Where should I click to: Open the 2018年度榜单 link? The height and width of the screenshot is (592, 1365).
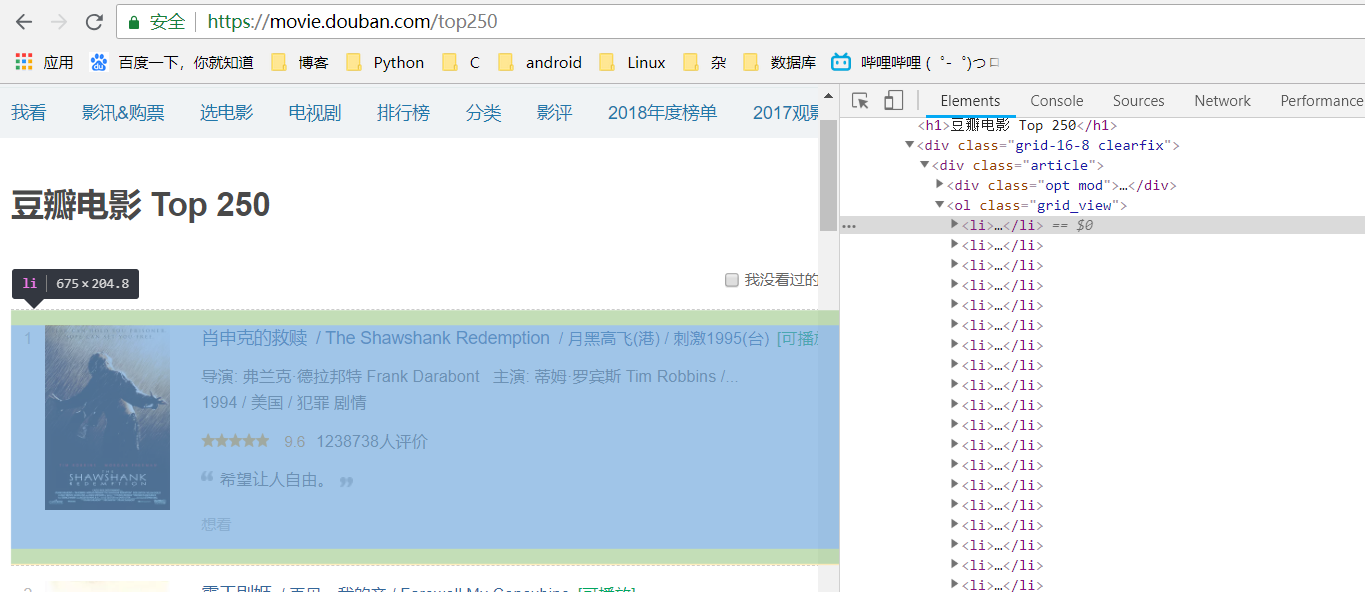662,113
